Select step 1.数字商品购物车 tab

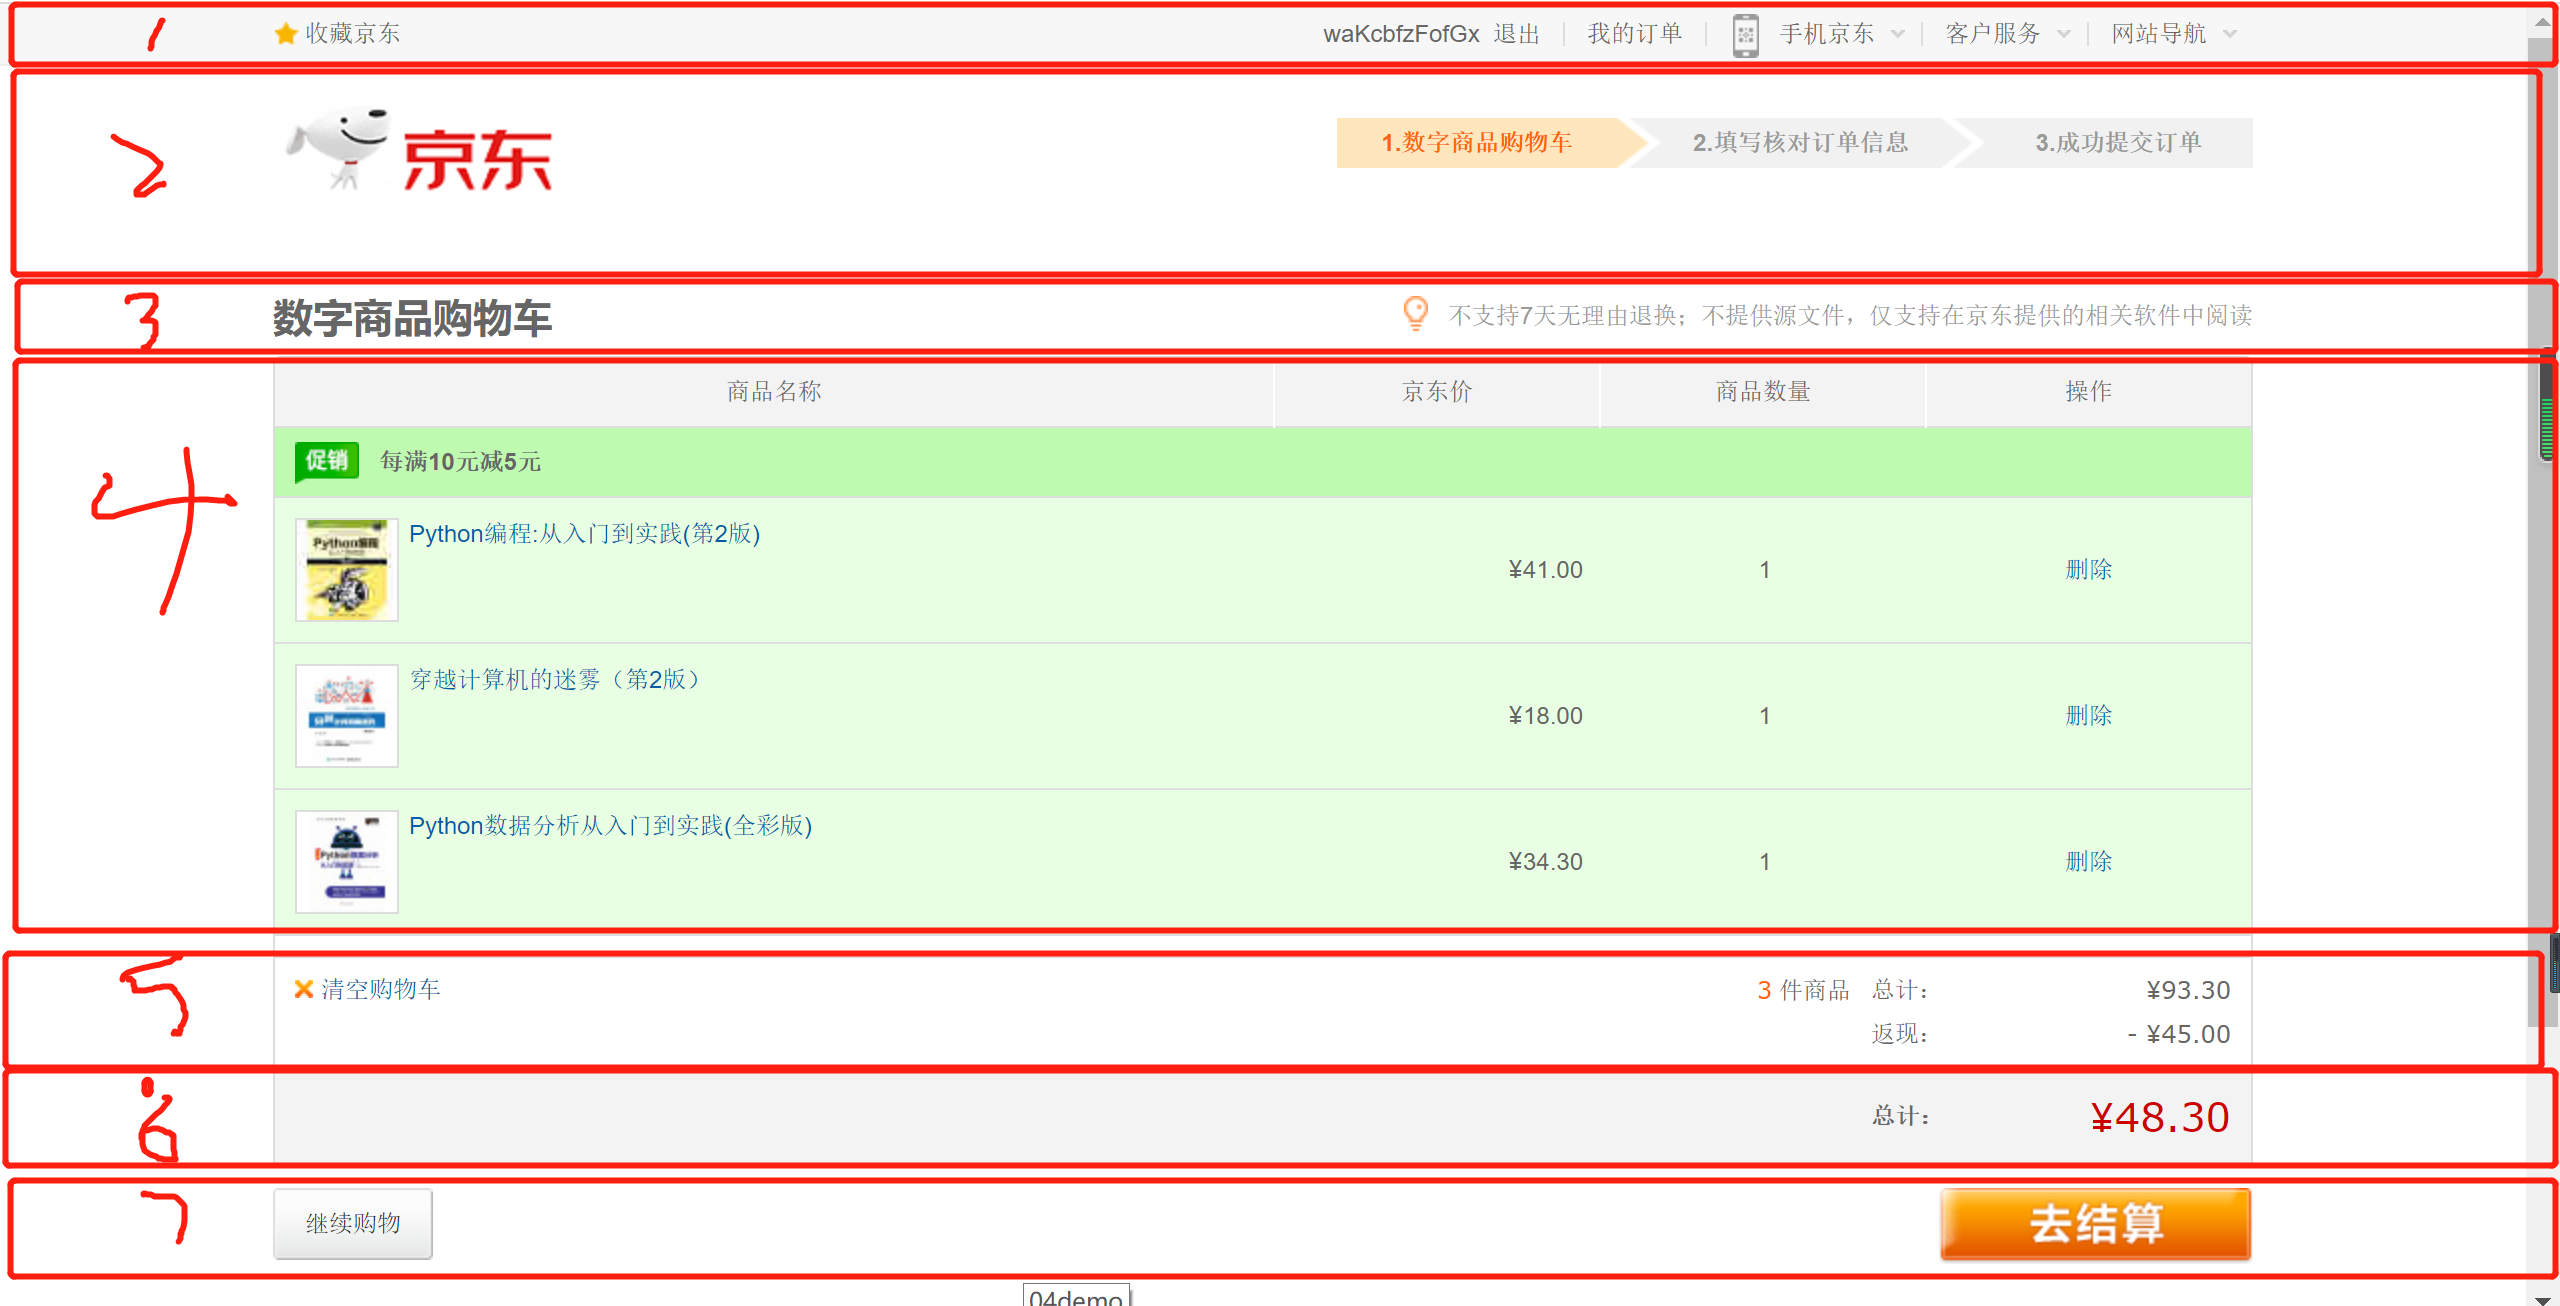(x=1477, y=143)
